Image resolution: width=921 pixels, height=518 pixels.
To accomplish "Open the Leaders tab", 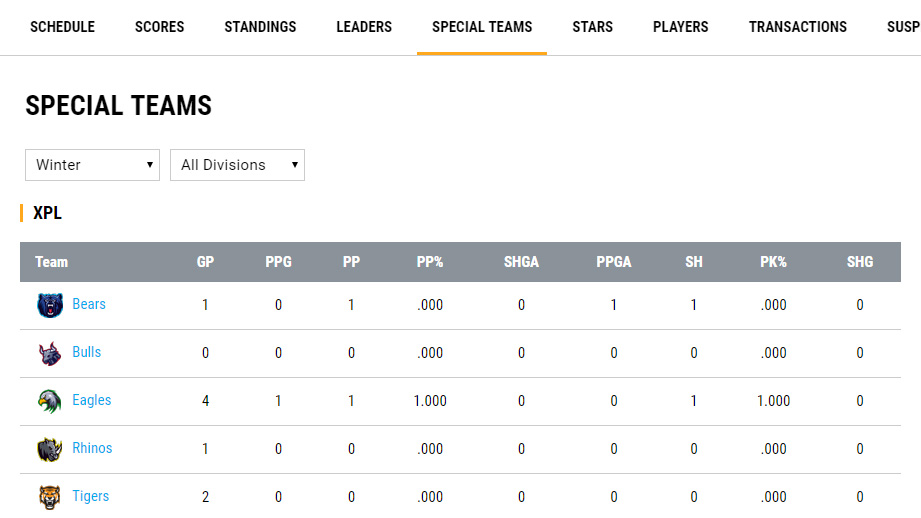I will 364,27.
